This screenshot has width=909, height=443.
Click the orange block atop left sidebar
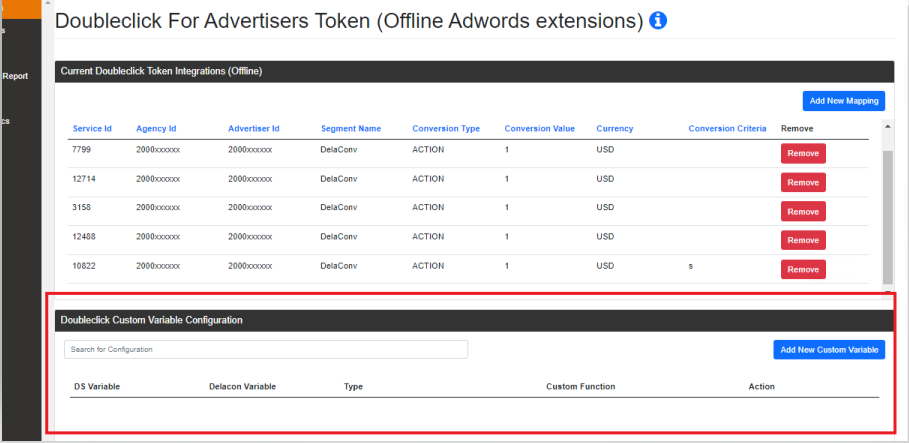pyautogui.click(x=20, y=9)
